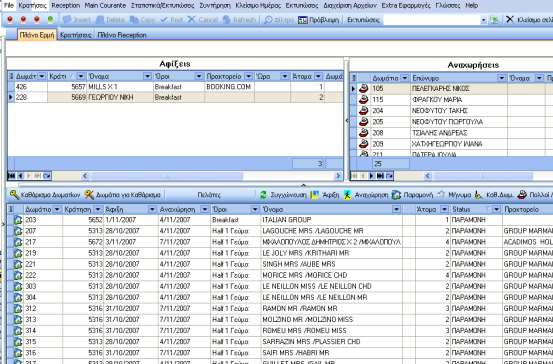553x364 pixels.
Task: Click the departure icon in room 105 row
Action: click(x=364, y=89)
